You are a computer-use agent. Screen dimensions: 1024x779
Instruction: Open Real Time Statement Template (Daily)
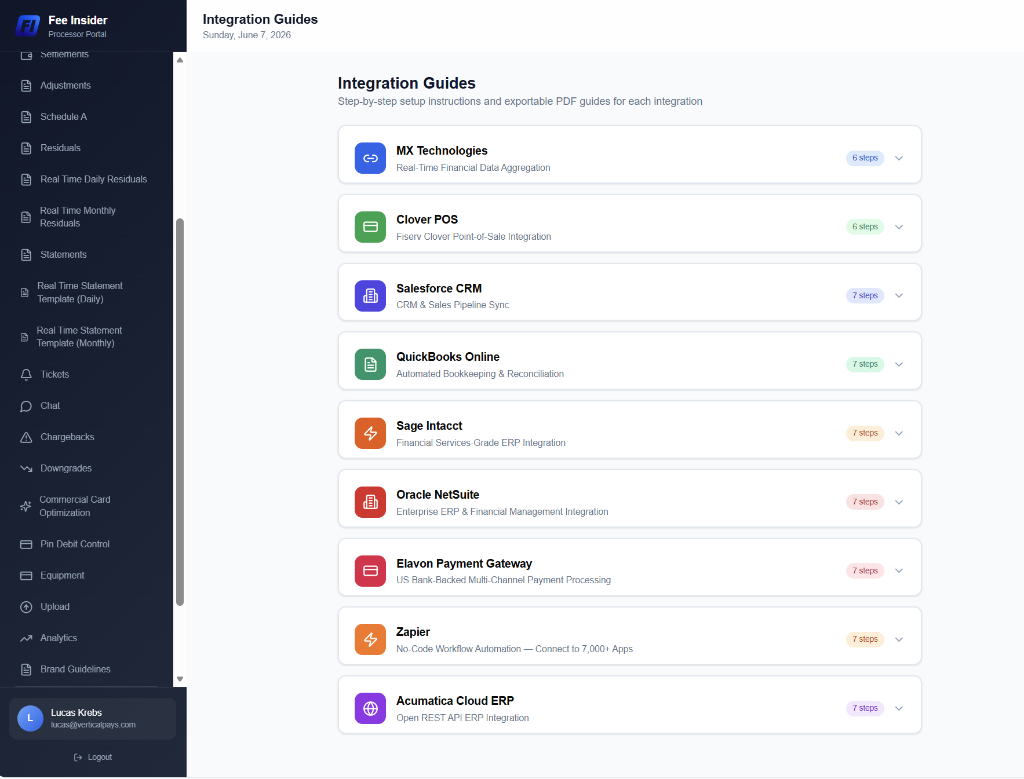(88, 293)
